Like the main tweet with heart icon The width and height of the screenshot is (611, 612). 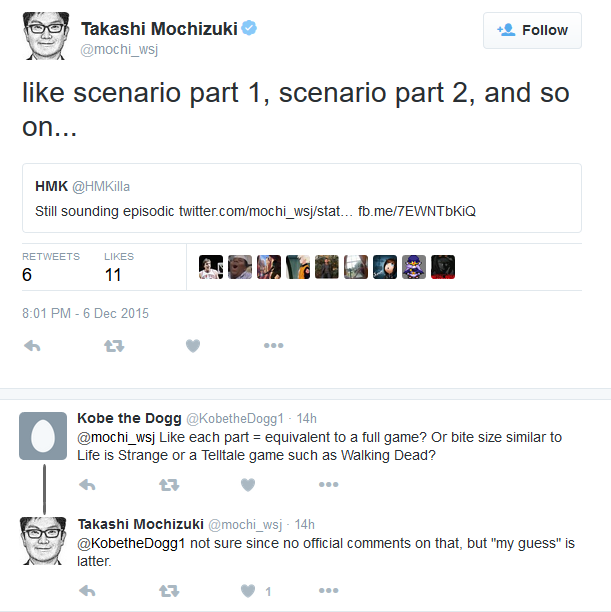(193, 346)
